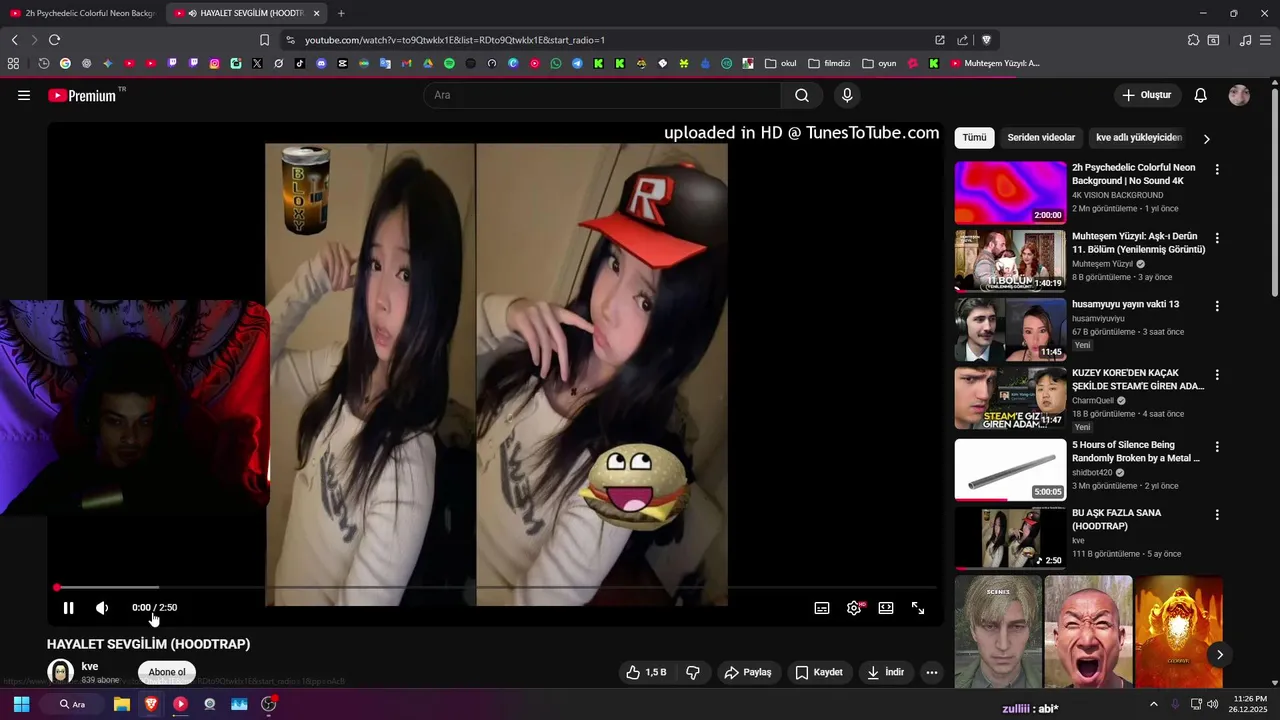Open the Windows Start menu
The width and height of the screenshot is (1280, 720).
pyautogui.click(x=21, y=704)
